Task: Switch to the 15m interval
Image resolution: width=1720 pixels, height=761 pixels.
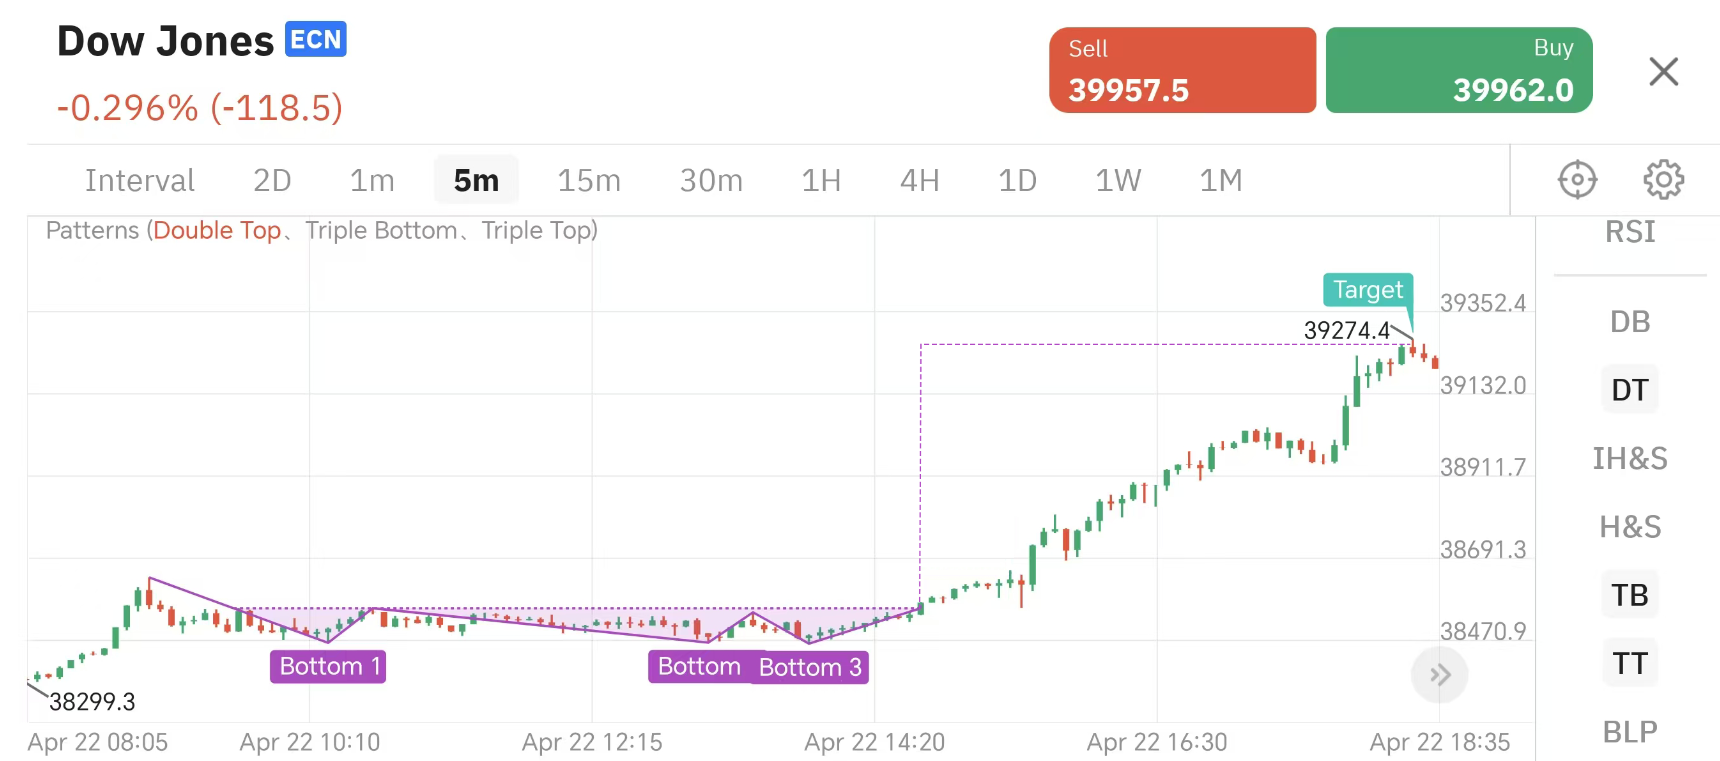Action: coord(589,180)
